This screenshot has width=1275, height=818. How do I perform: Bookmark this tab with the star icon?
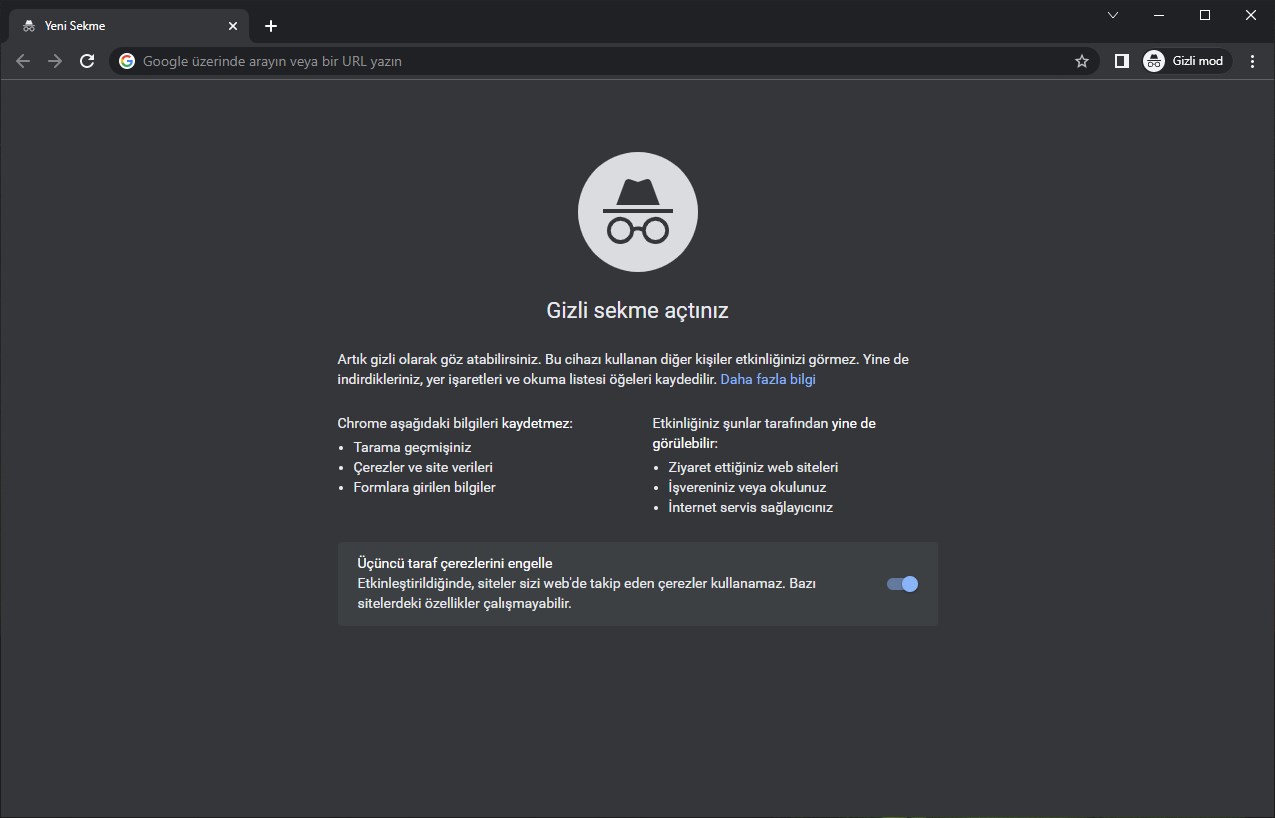click(x=1081, y=61)
